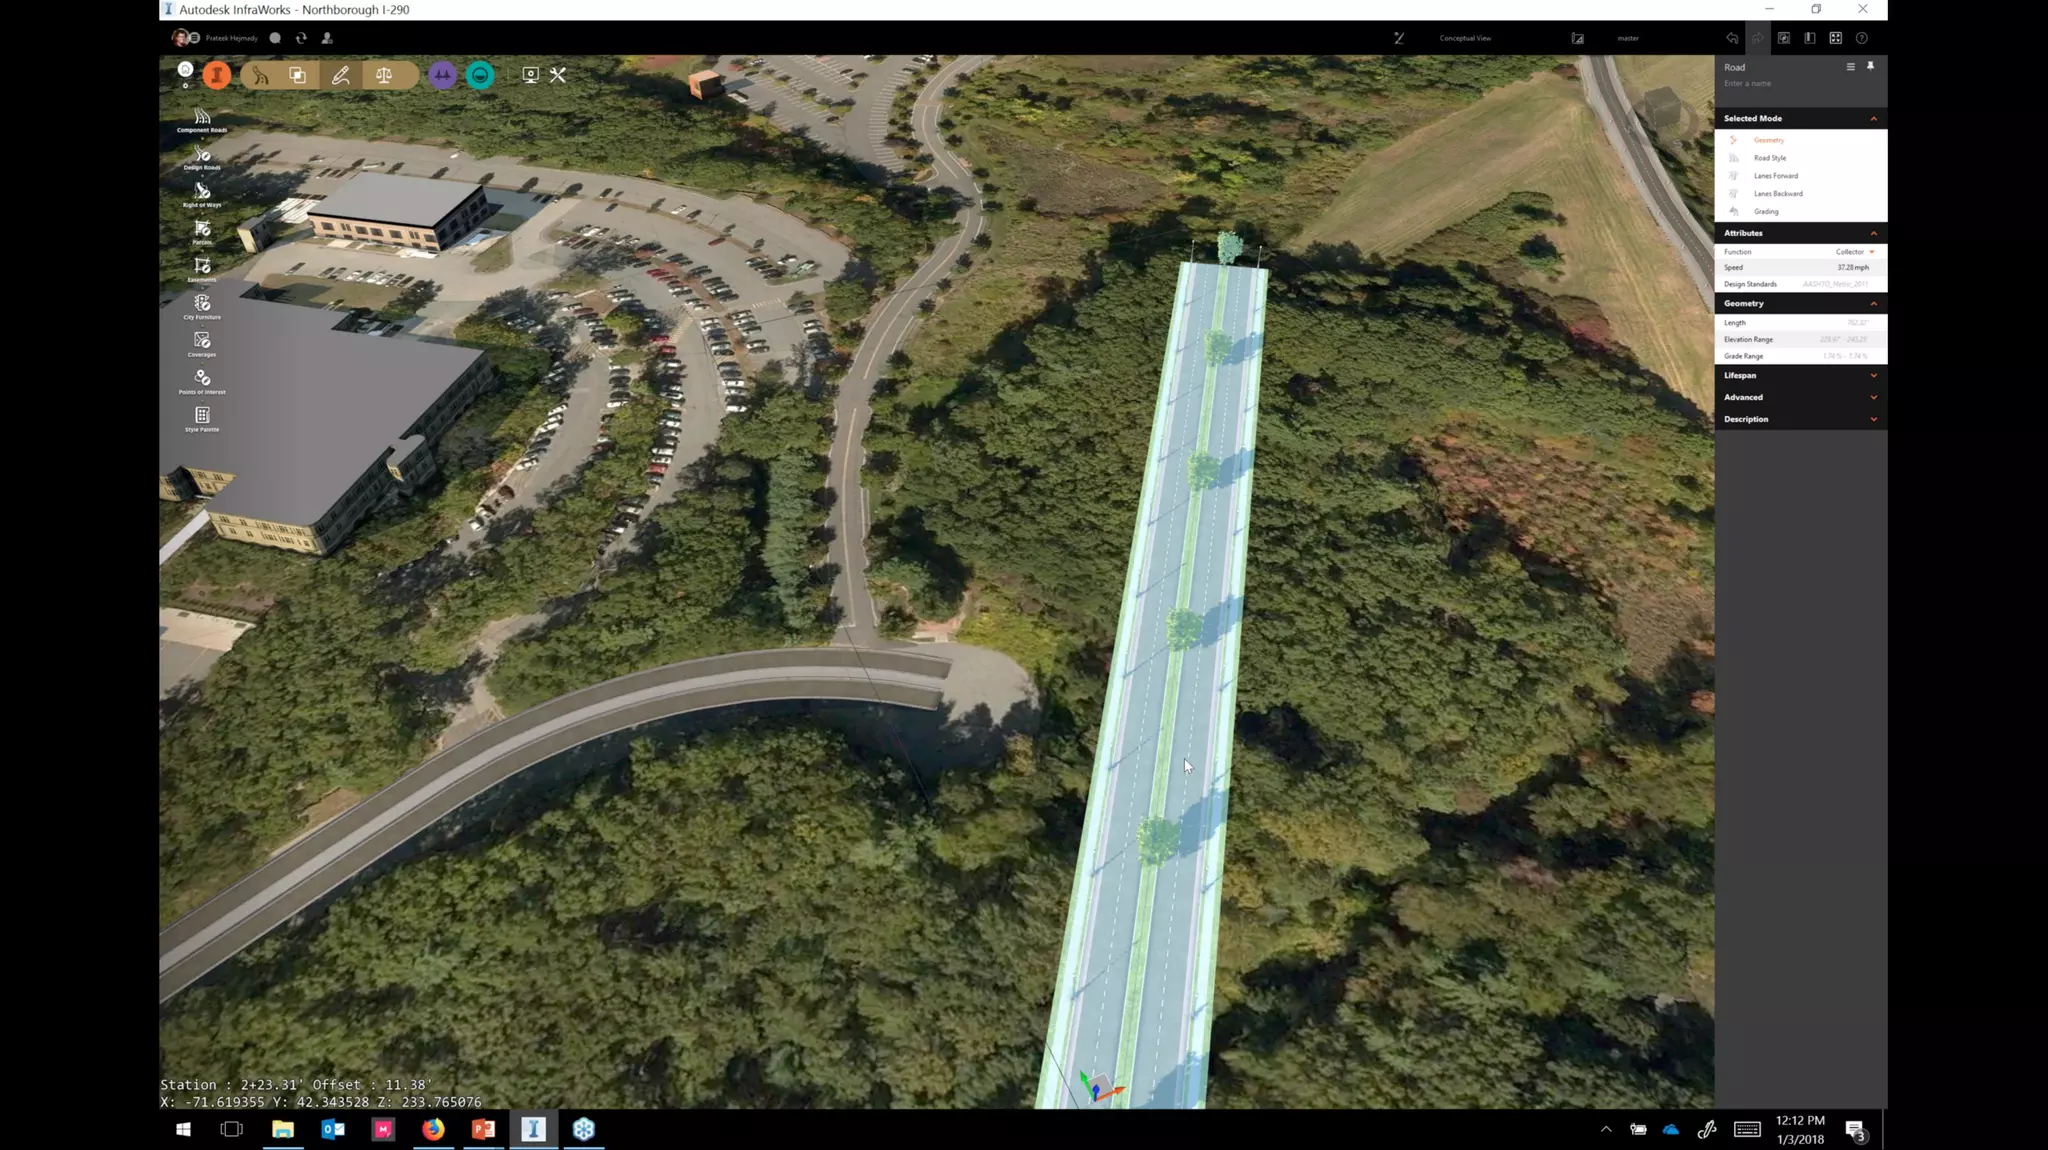Image resolution: width=2048 pixels, height=1150 pixels.
Task: Click the help question mark icon
Action: [1861, 38]
